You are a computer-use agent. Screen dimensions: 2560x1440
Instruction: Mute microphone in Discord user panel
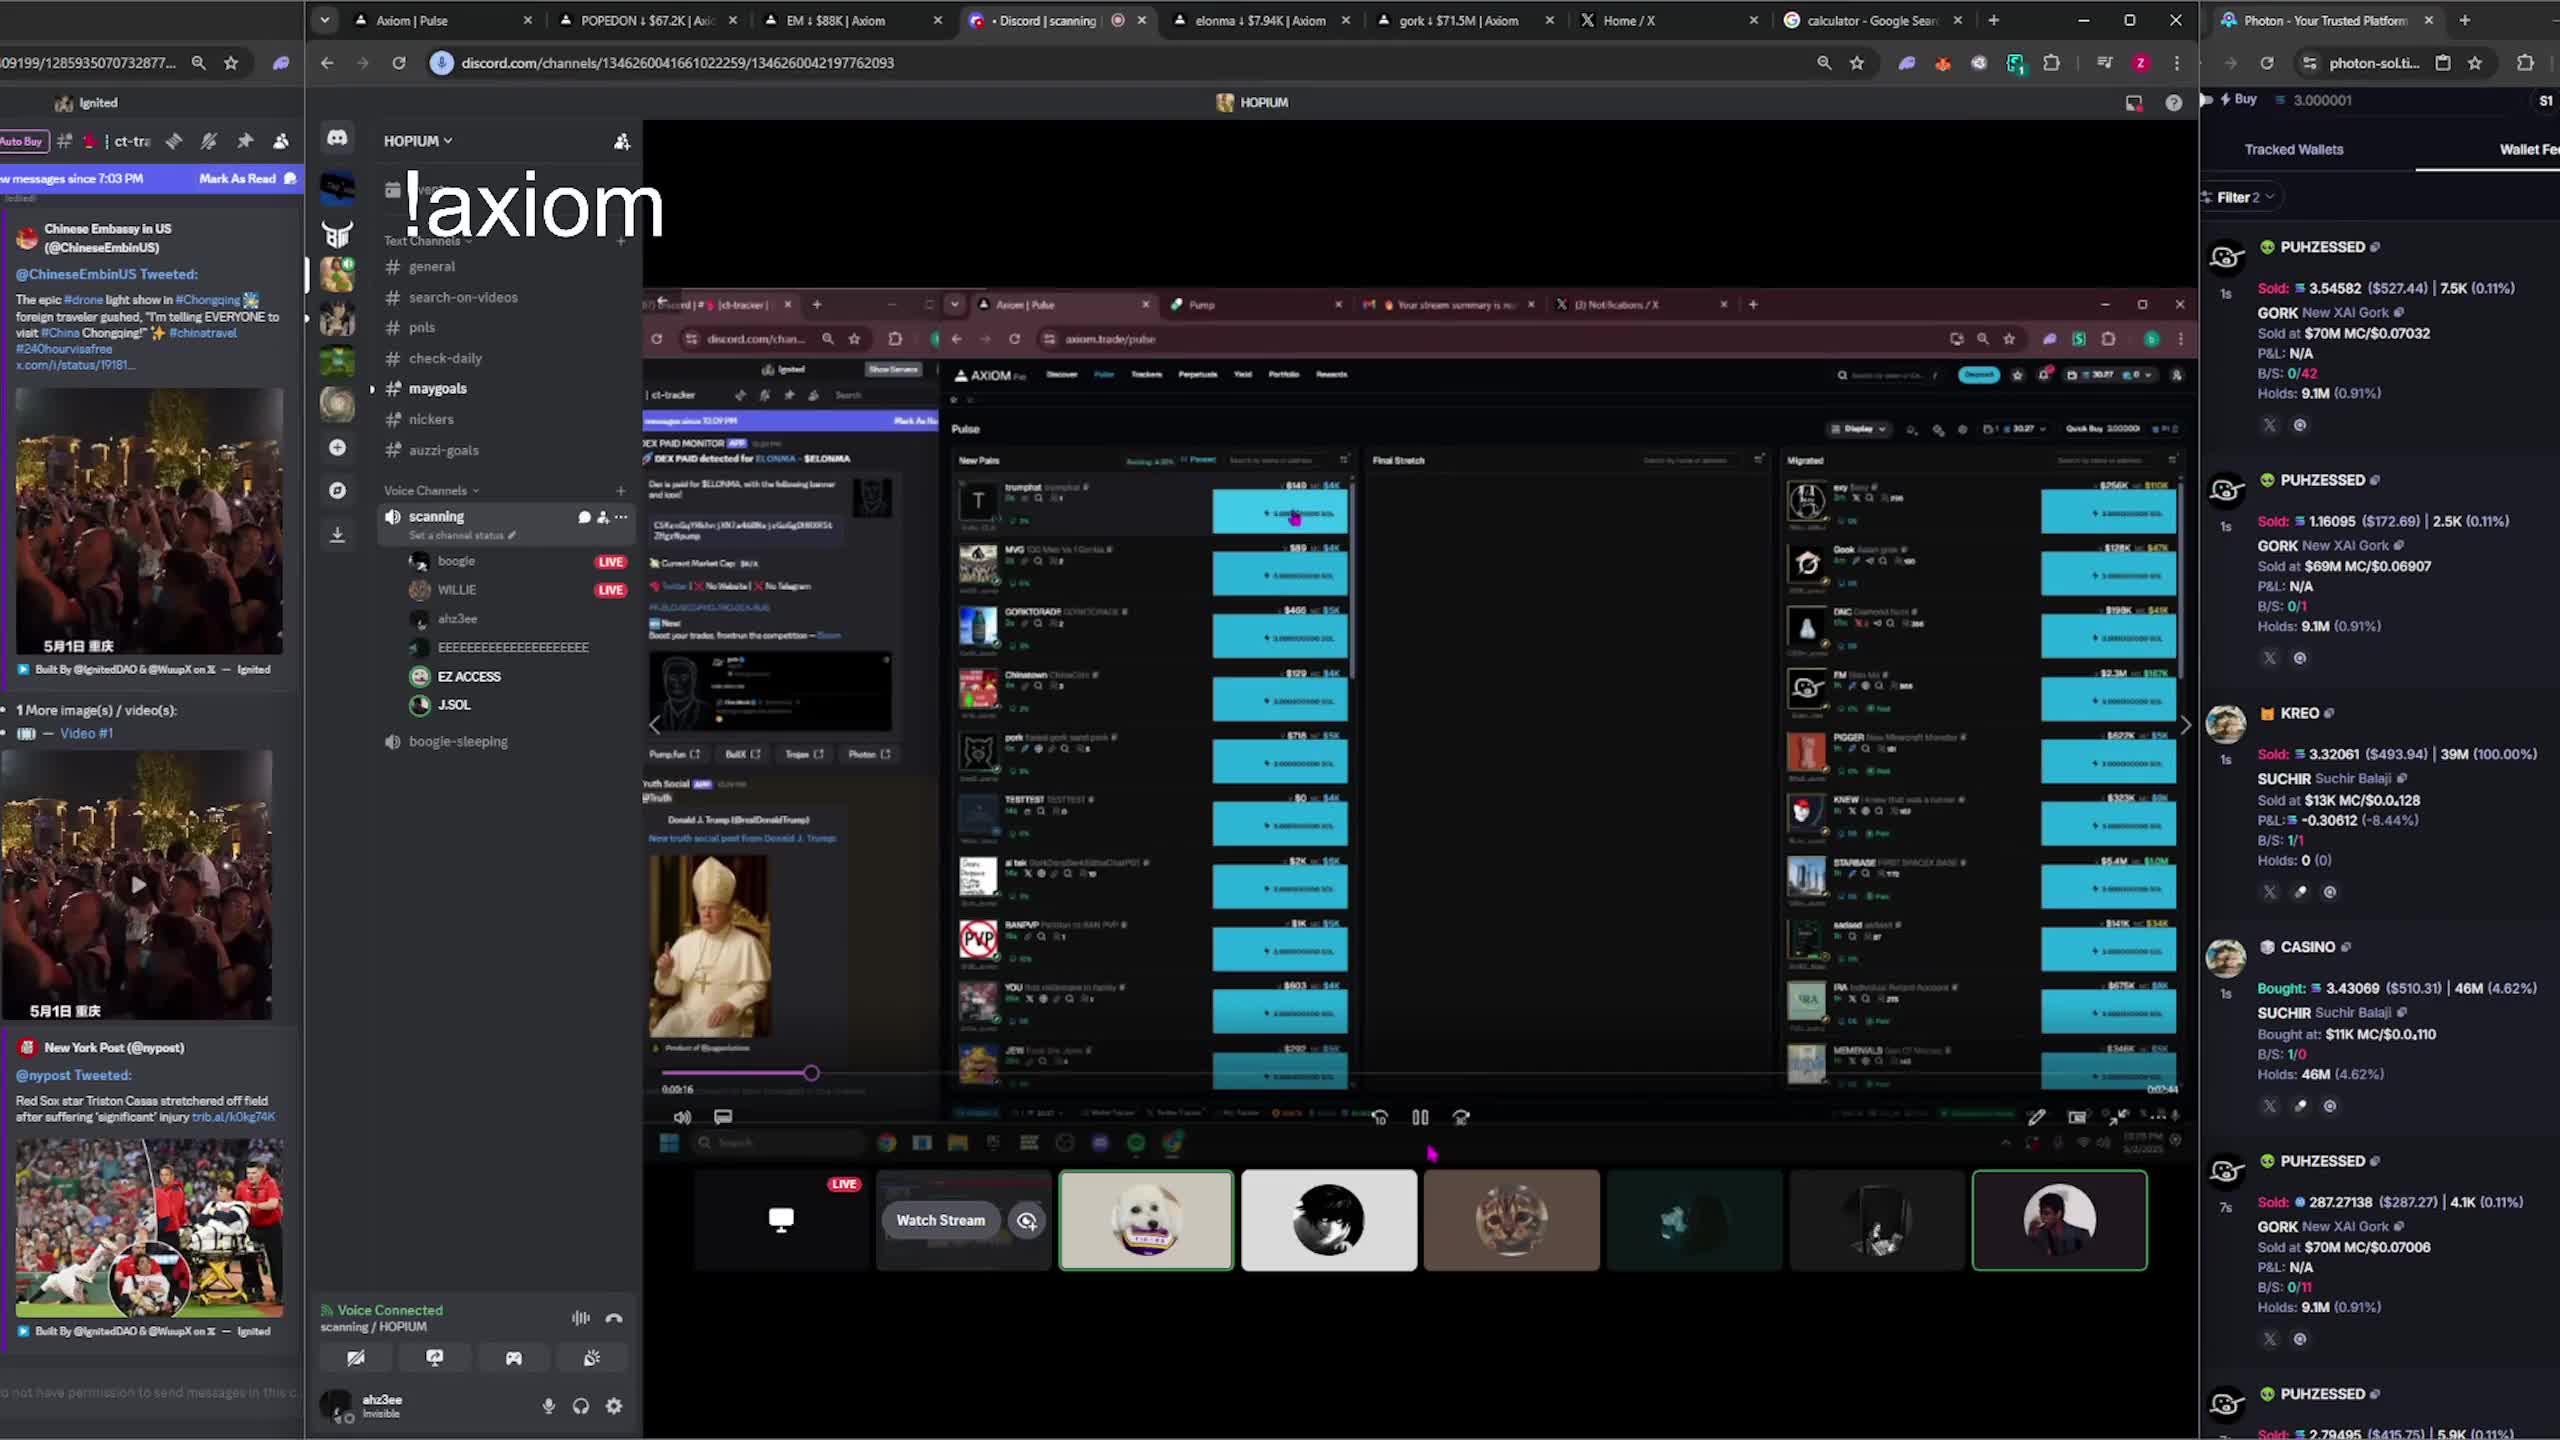(x=548, y=1406)
